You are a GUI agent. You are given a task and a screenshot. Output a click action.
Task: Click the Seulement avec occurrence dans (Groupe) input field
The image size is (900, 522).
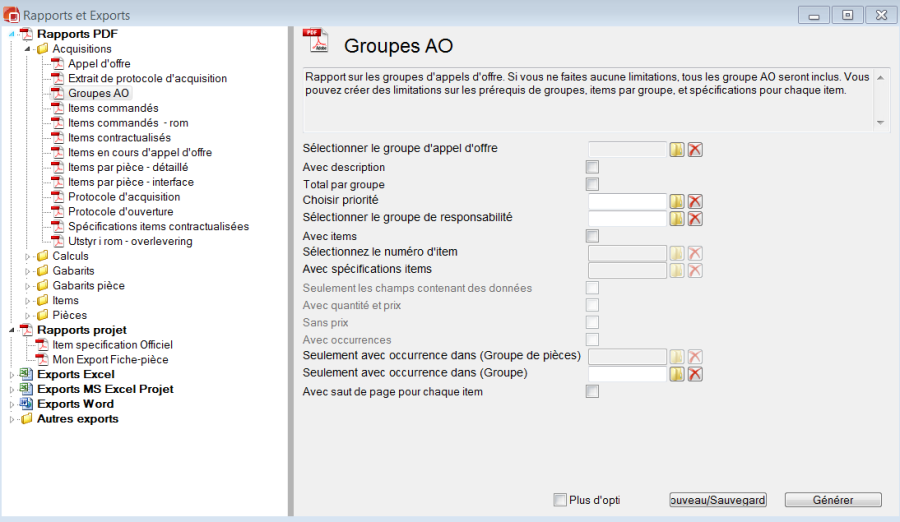[627, 374]
